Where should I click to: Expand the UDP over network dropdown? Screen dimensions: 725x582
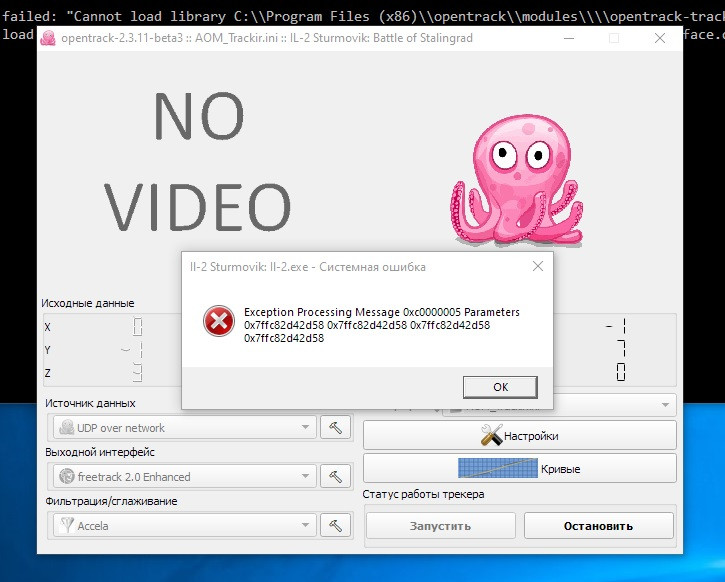pyautogui.click(x=305, y=428)
